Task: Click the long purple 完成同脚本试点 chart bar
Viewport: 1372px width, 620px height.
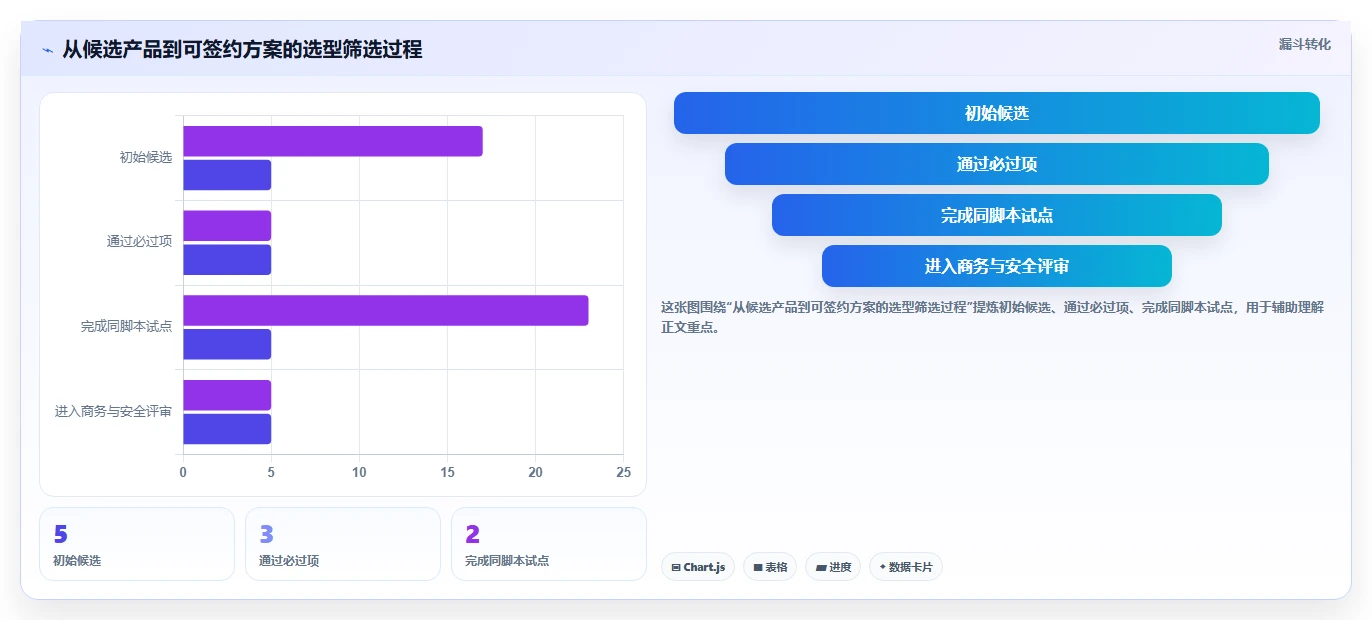Action: pyautogui.click(x=386, y=310)
